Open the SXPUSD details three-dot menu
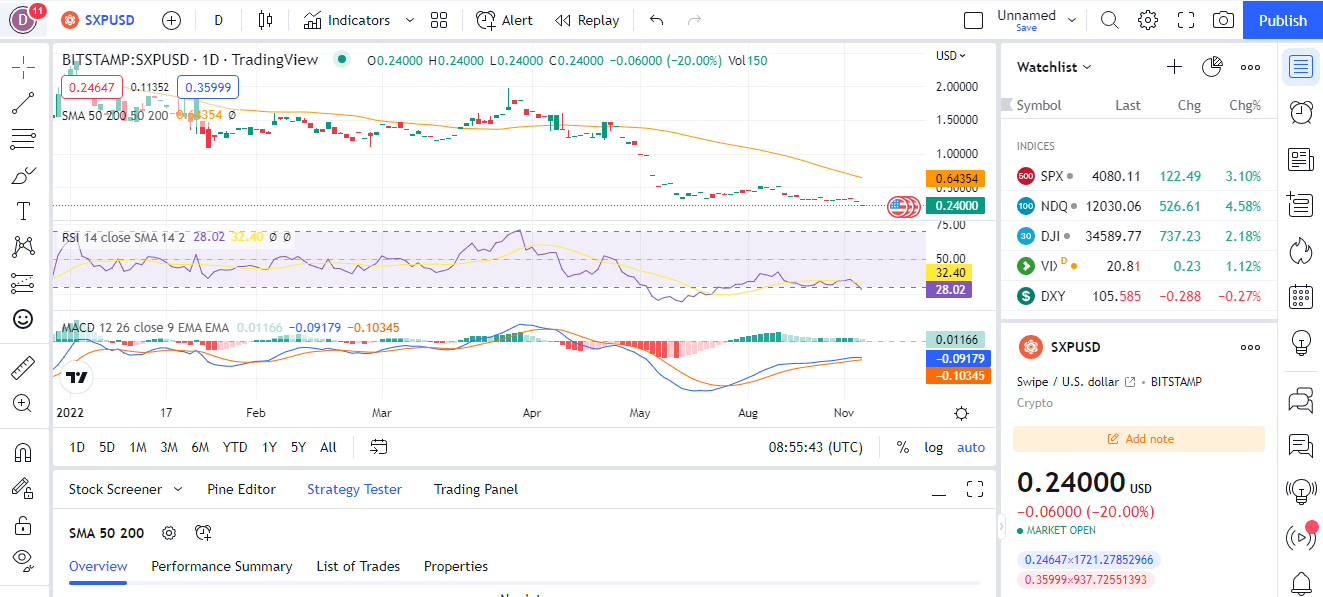 1250,347
